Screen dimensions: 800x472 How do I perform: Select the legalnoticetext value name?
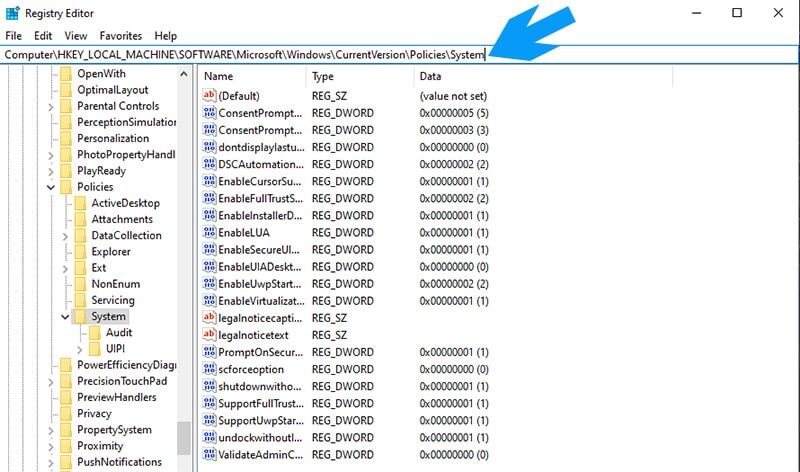[253, 335]
